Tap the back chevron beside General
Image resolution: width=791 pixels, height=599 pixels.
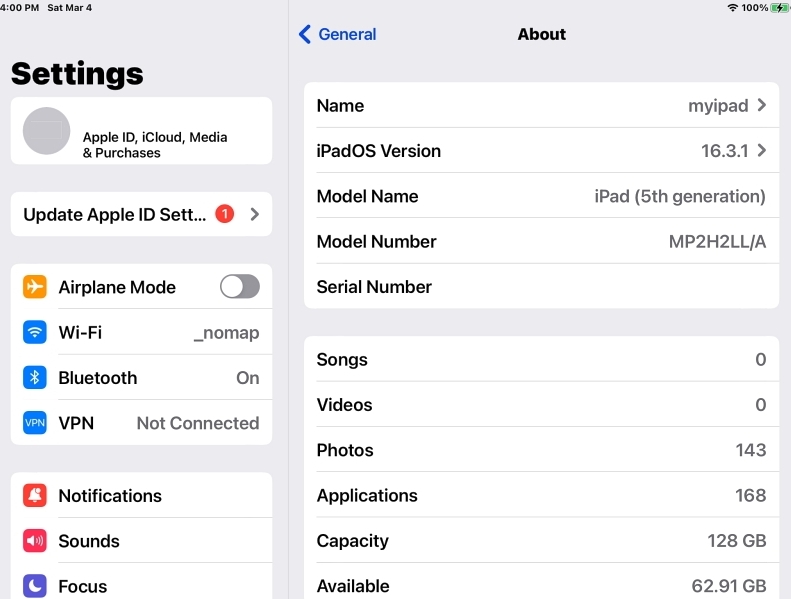pyautogui.click(x=305, y=34)
